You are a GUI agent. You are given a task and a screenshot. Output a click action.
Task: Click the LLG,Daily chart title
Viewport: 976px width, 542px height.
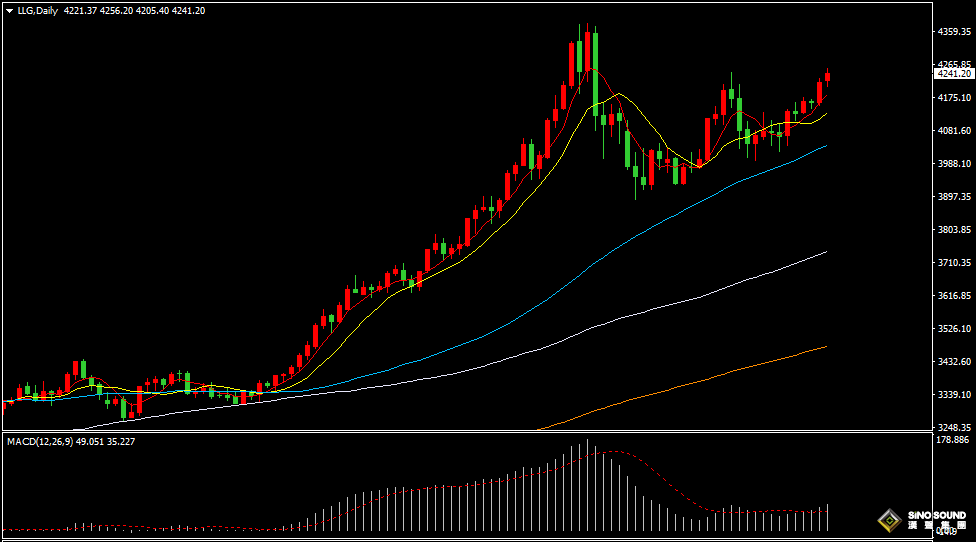[37, 11]
